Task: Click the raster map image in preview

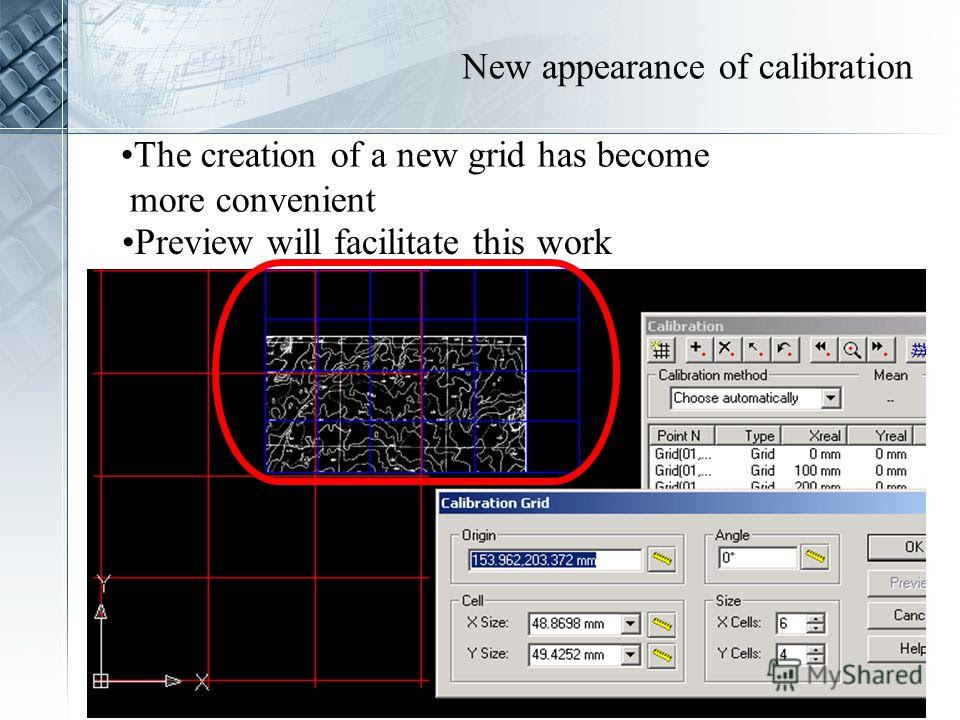Action: (x=396, y=404)
